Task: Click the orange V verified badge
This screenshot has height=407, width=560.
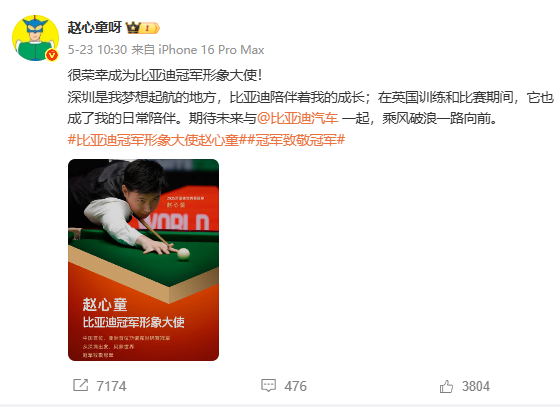Action: [52, 55]
